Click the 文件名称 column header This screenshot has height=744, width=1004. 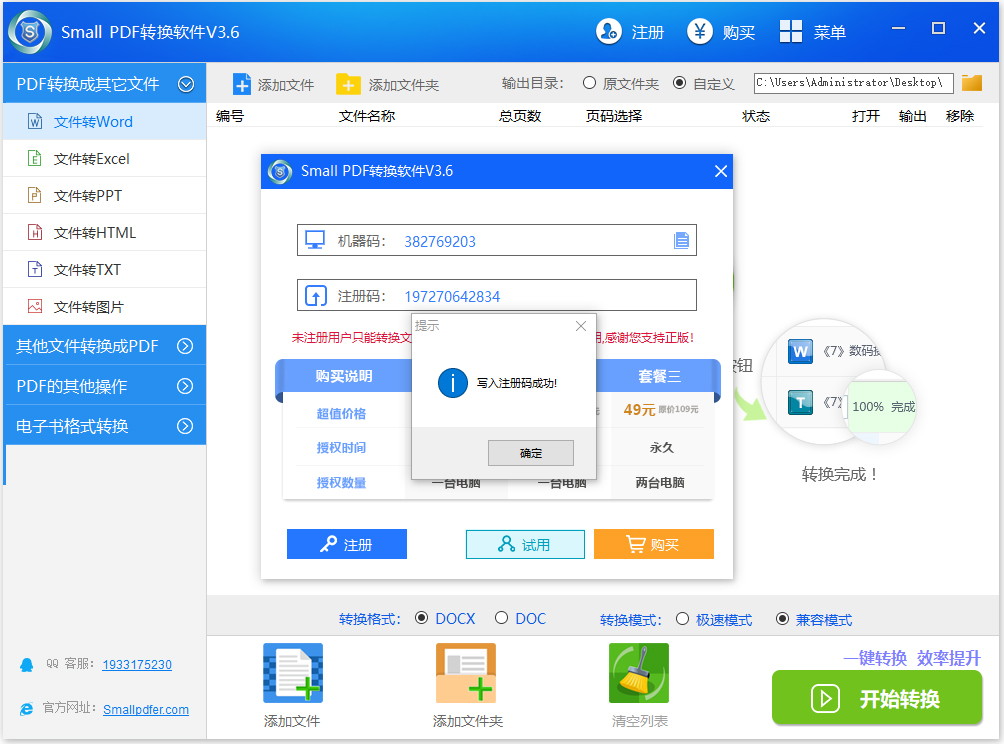coord(367,116)
